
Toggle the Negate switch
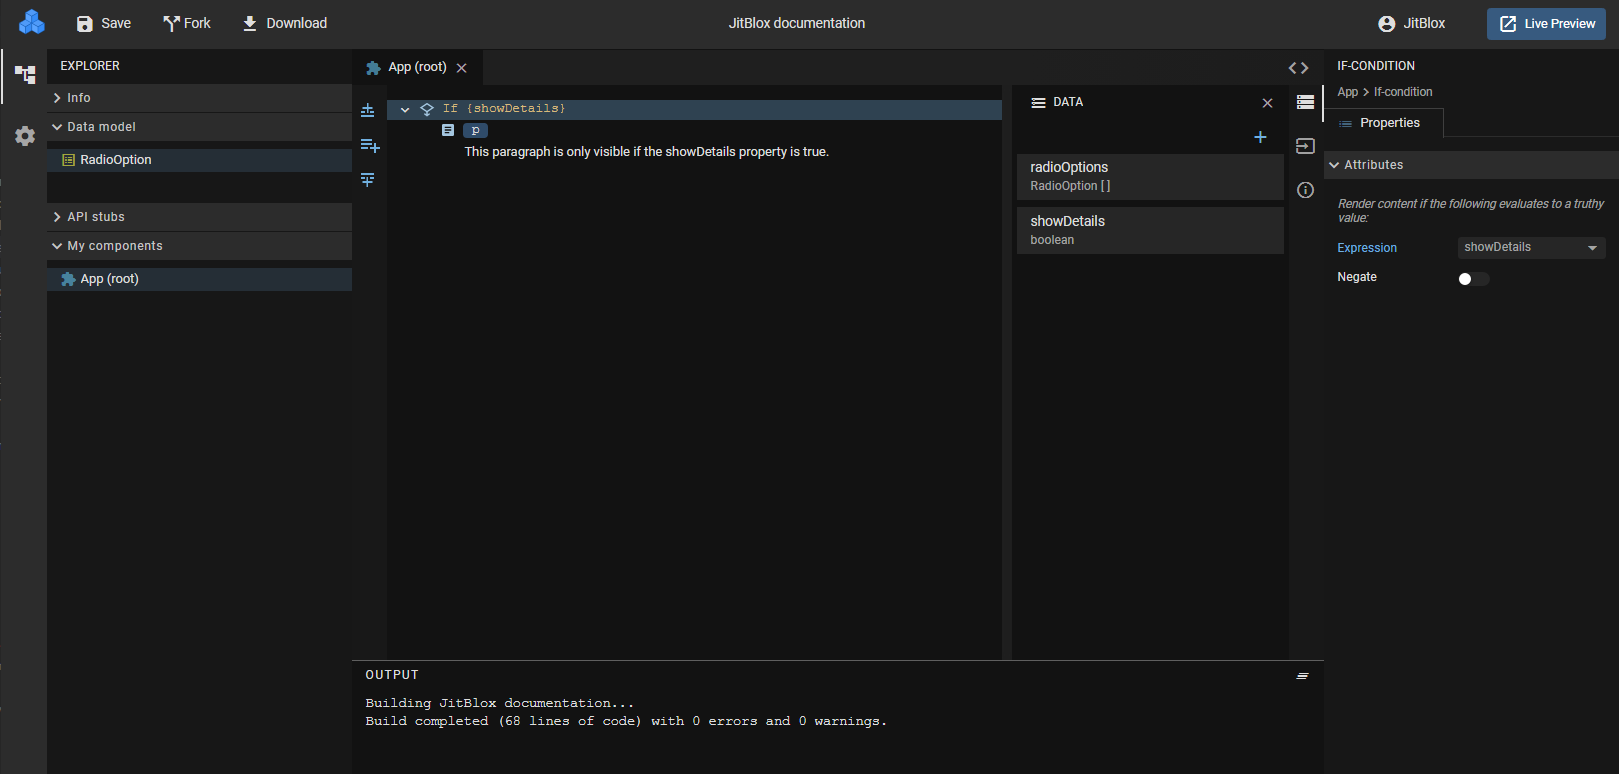pyautogui.click(x=1473, y=279)
